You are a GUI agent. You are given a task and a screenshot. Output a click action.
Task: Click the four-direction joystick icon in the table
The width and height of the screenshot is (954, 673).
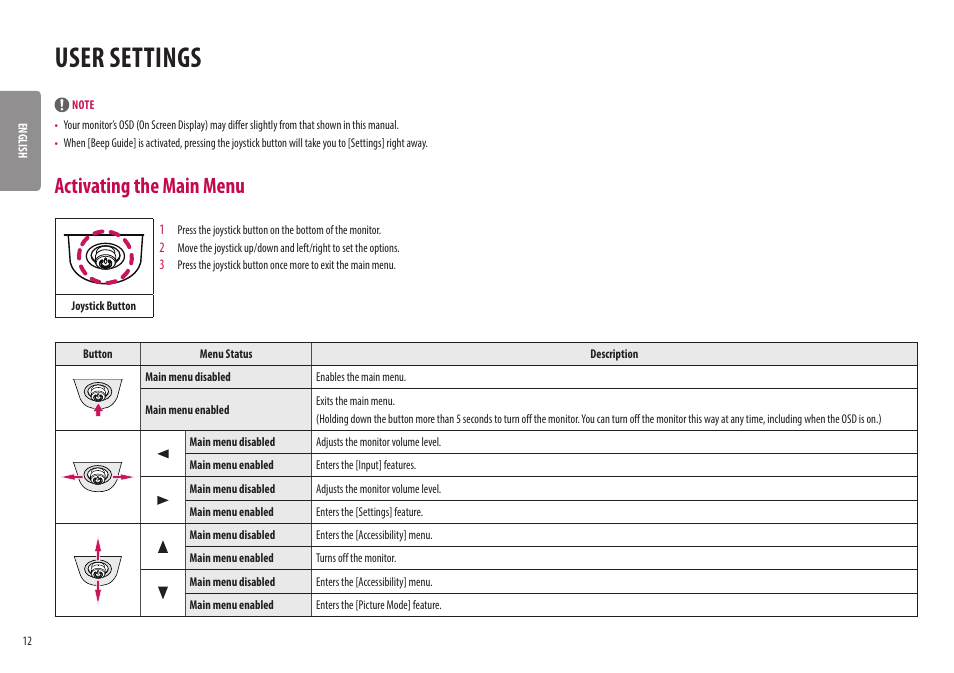[x=97, y=477]
